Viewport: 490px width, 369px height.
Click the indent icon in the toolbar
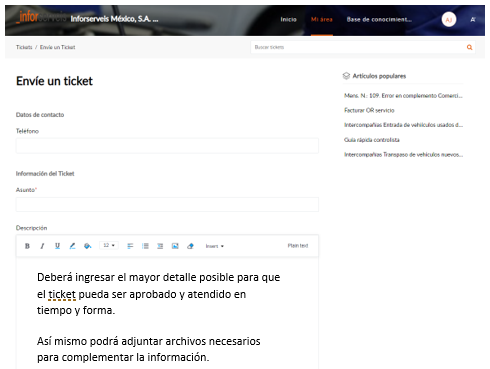tap(160, 246)
